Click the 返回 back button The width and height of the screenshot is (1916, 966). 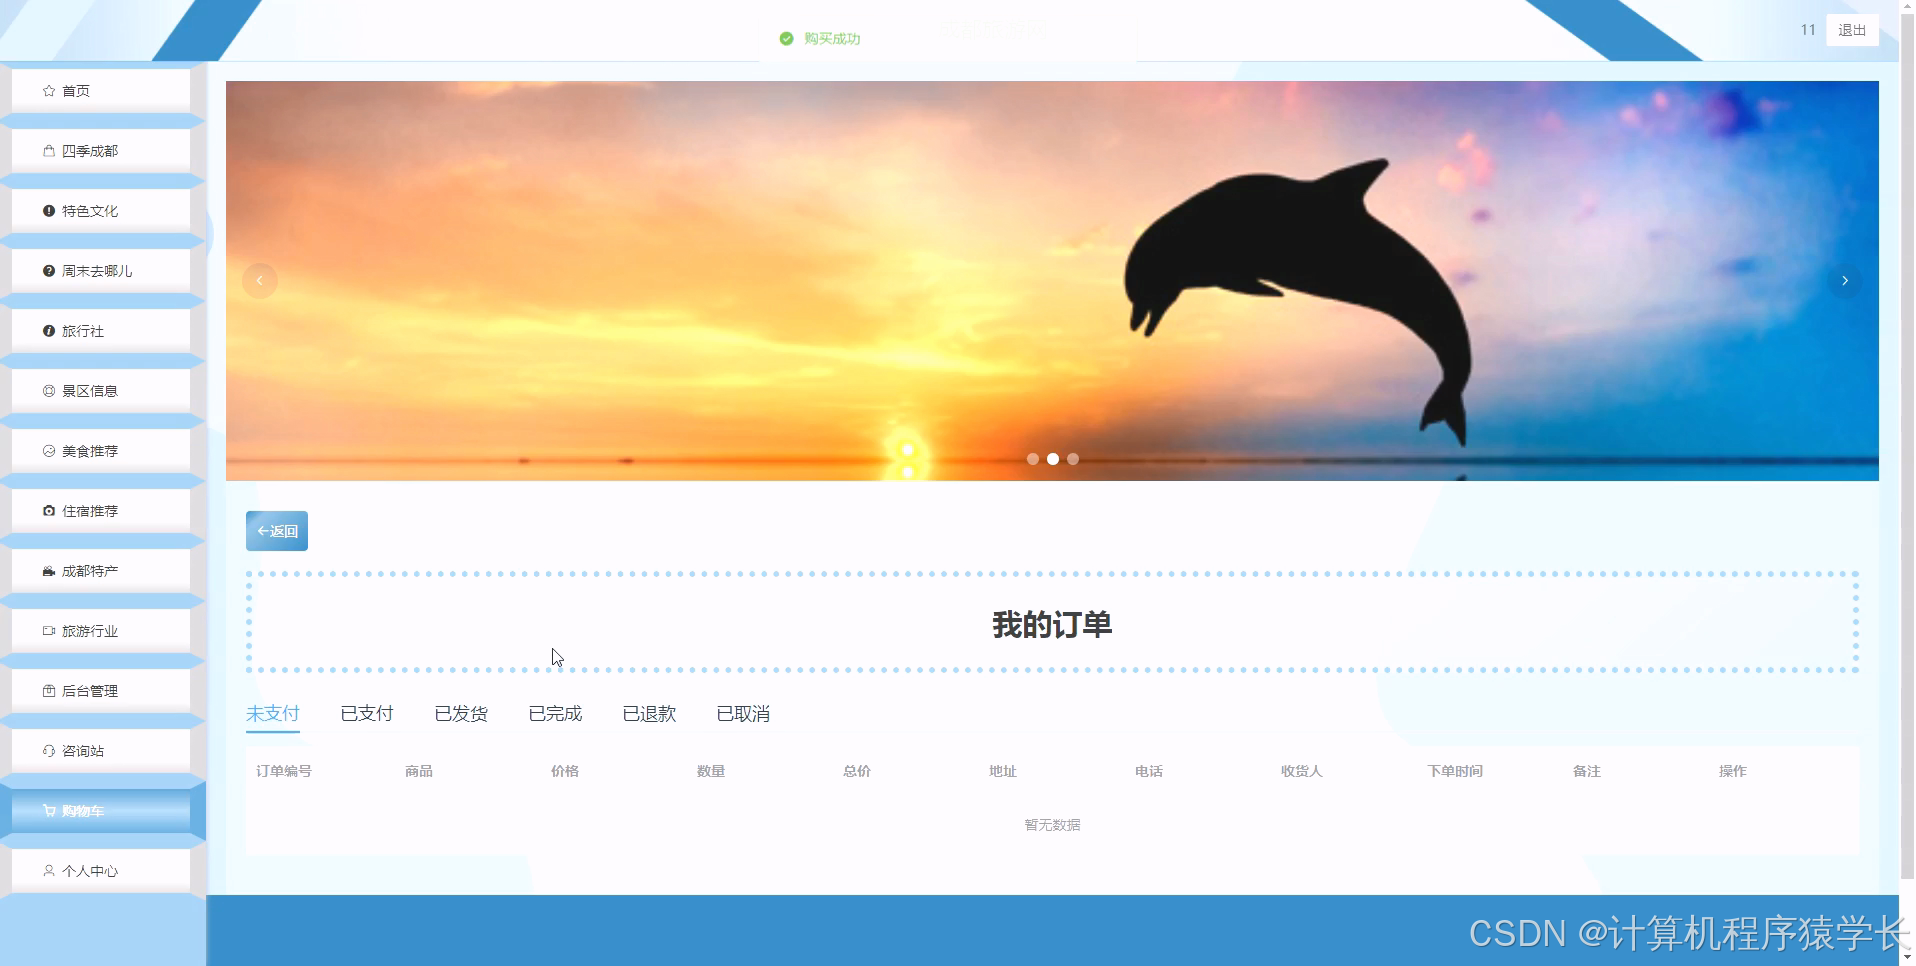point(276,530)
